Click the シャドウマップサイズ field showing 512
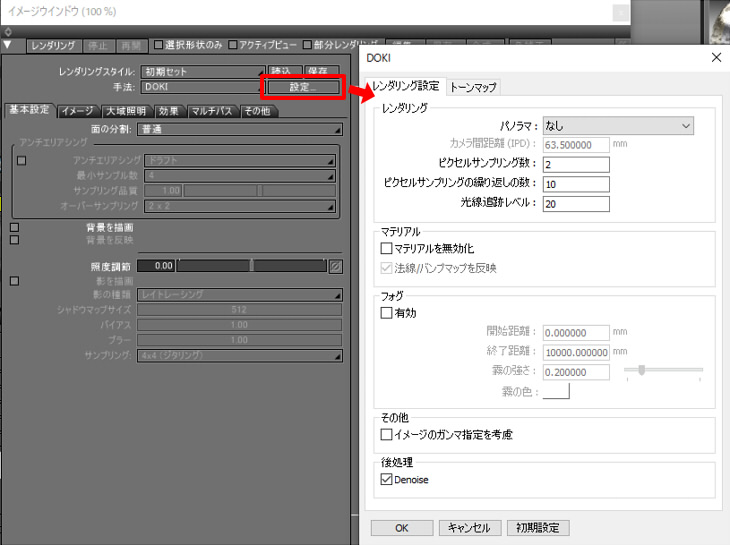Image resolution: width=730 pixels, height=545 pixels. click(x=240, y=310)
